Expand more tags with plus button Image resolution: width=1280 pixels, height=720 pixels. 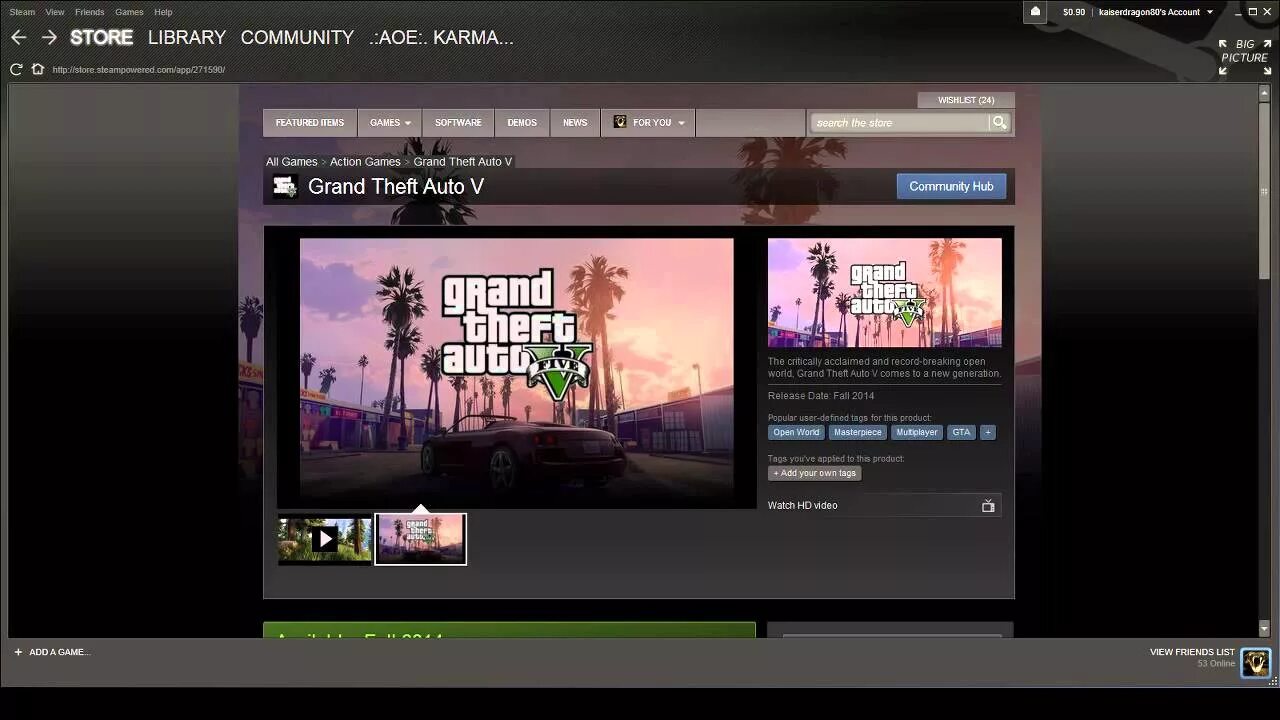pos(987,432)
